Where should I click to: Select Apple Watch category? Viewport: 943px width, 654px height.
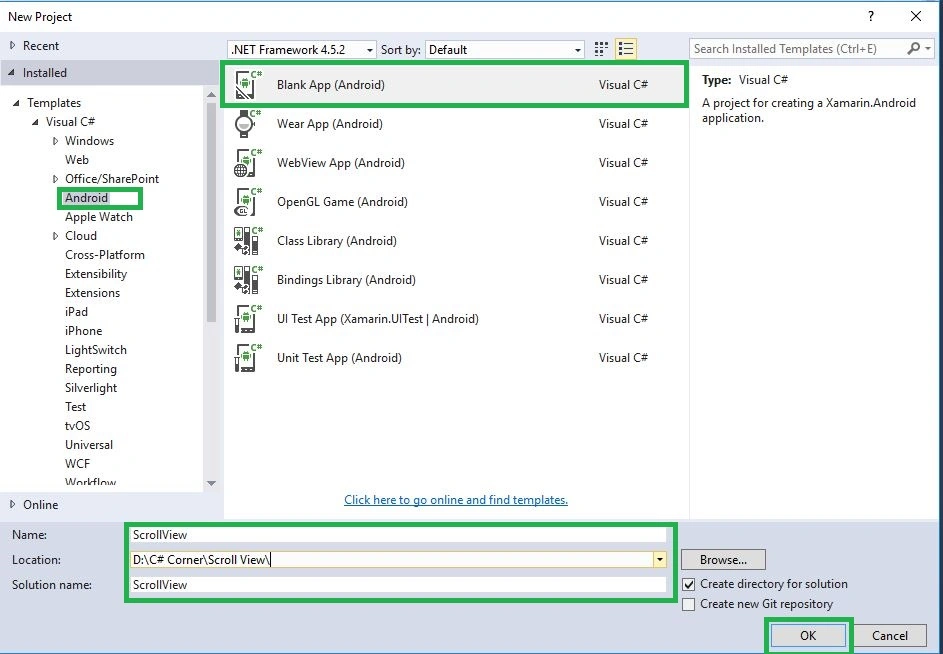(99, 217)
